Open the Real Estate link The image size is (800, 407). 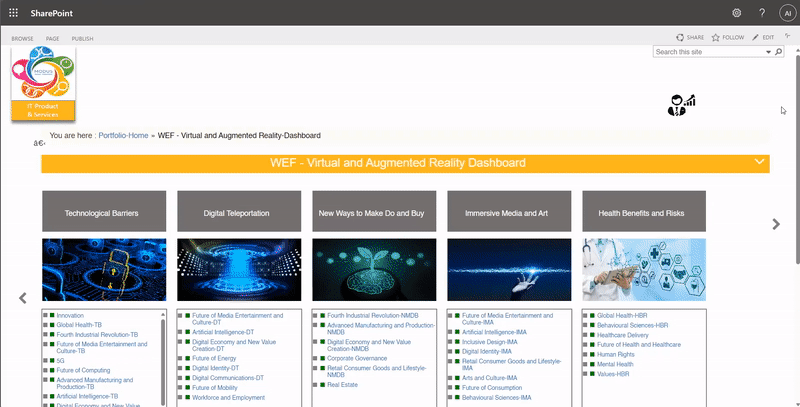tap(342, 385)
